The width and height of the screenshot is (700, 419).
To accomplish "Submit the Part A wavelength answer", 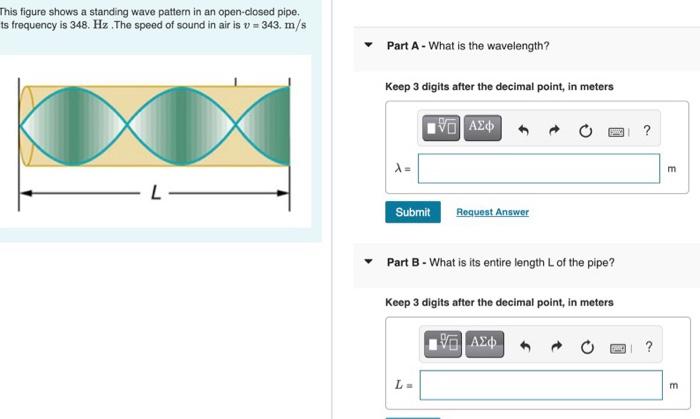I will coord(413,212).
